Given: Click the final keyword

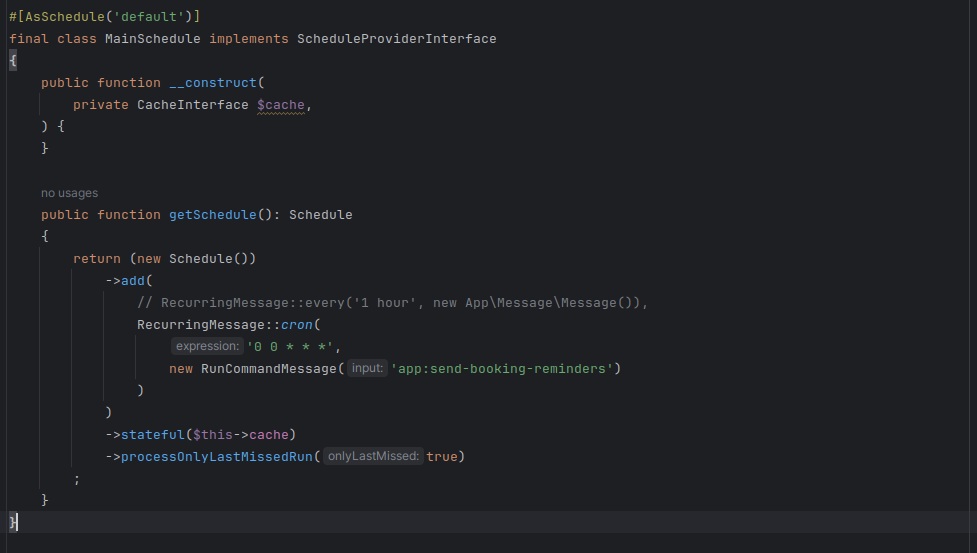Looking at the screenshot, I should coord(29,39).
